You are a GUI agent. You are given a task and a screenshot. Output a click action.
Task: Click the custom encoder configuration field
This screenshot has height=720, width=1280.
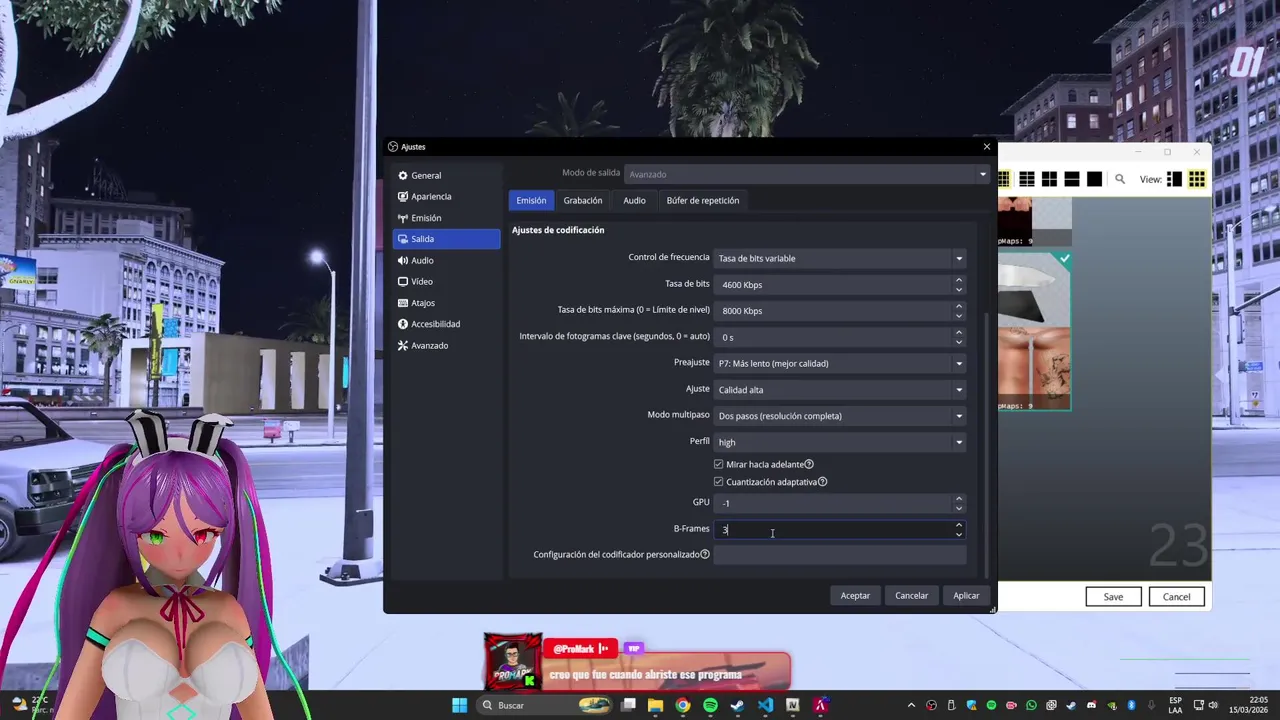pyautogui.click(x=840, y=555)
